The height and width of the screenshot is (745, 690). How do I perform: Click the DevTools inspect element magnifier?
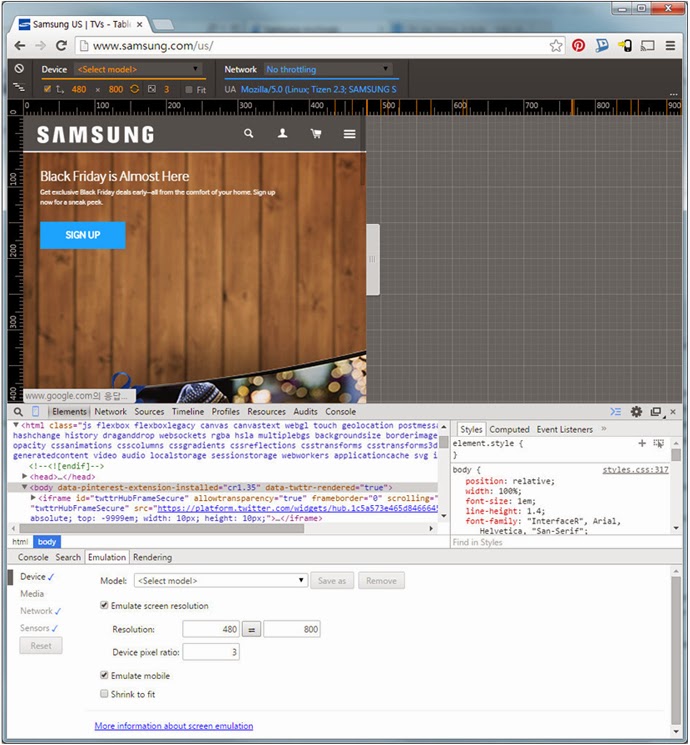point(18,411)
